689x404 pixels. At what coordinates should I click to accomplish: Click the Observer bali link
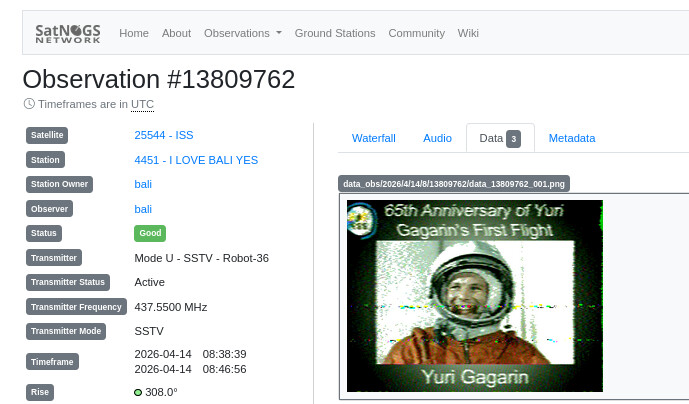coord(143,209)
